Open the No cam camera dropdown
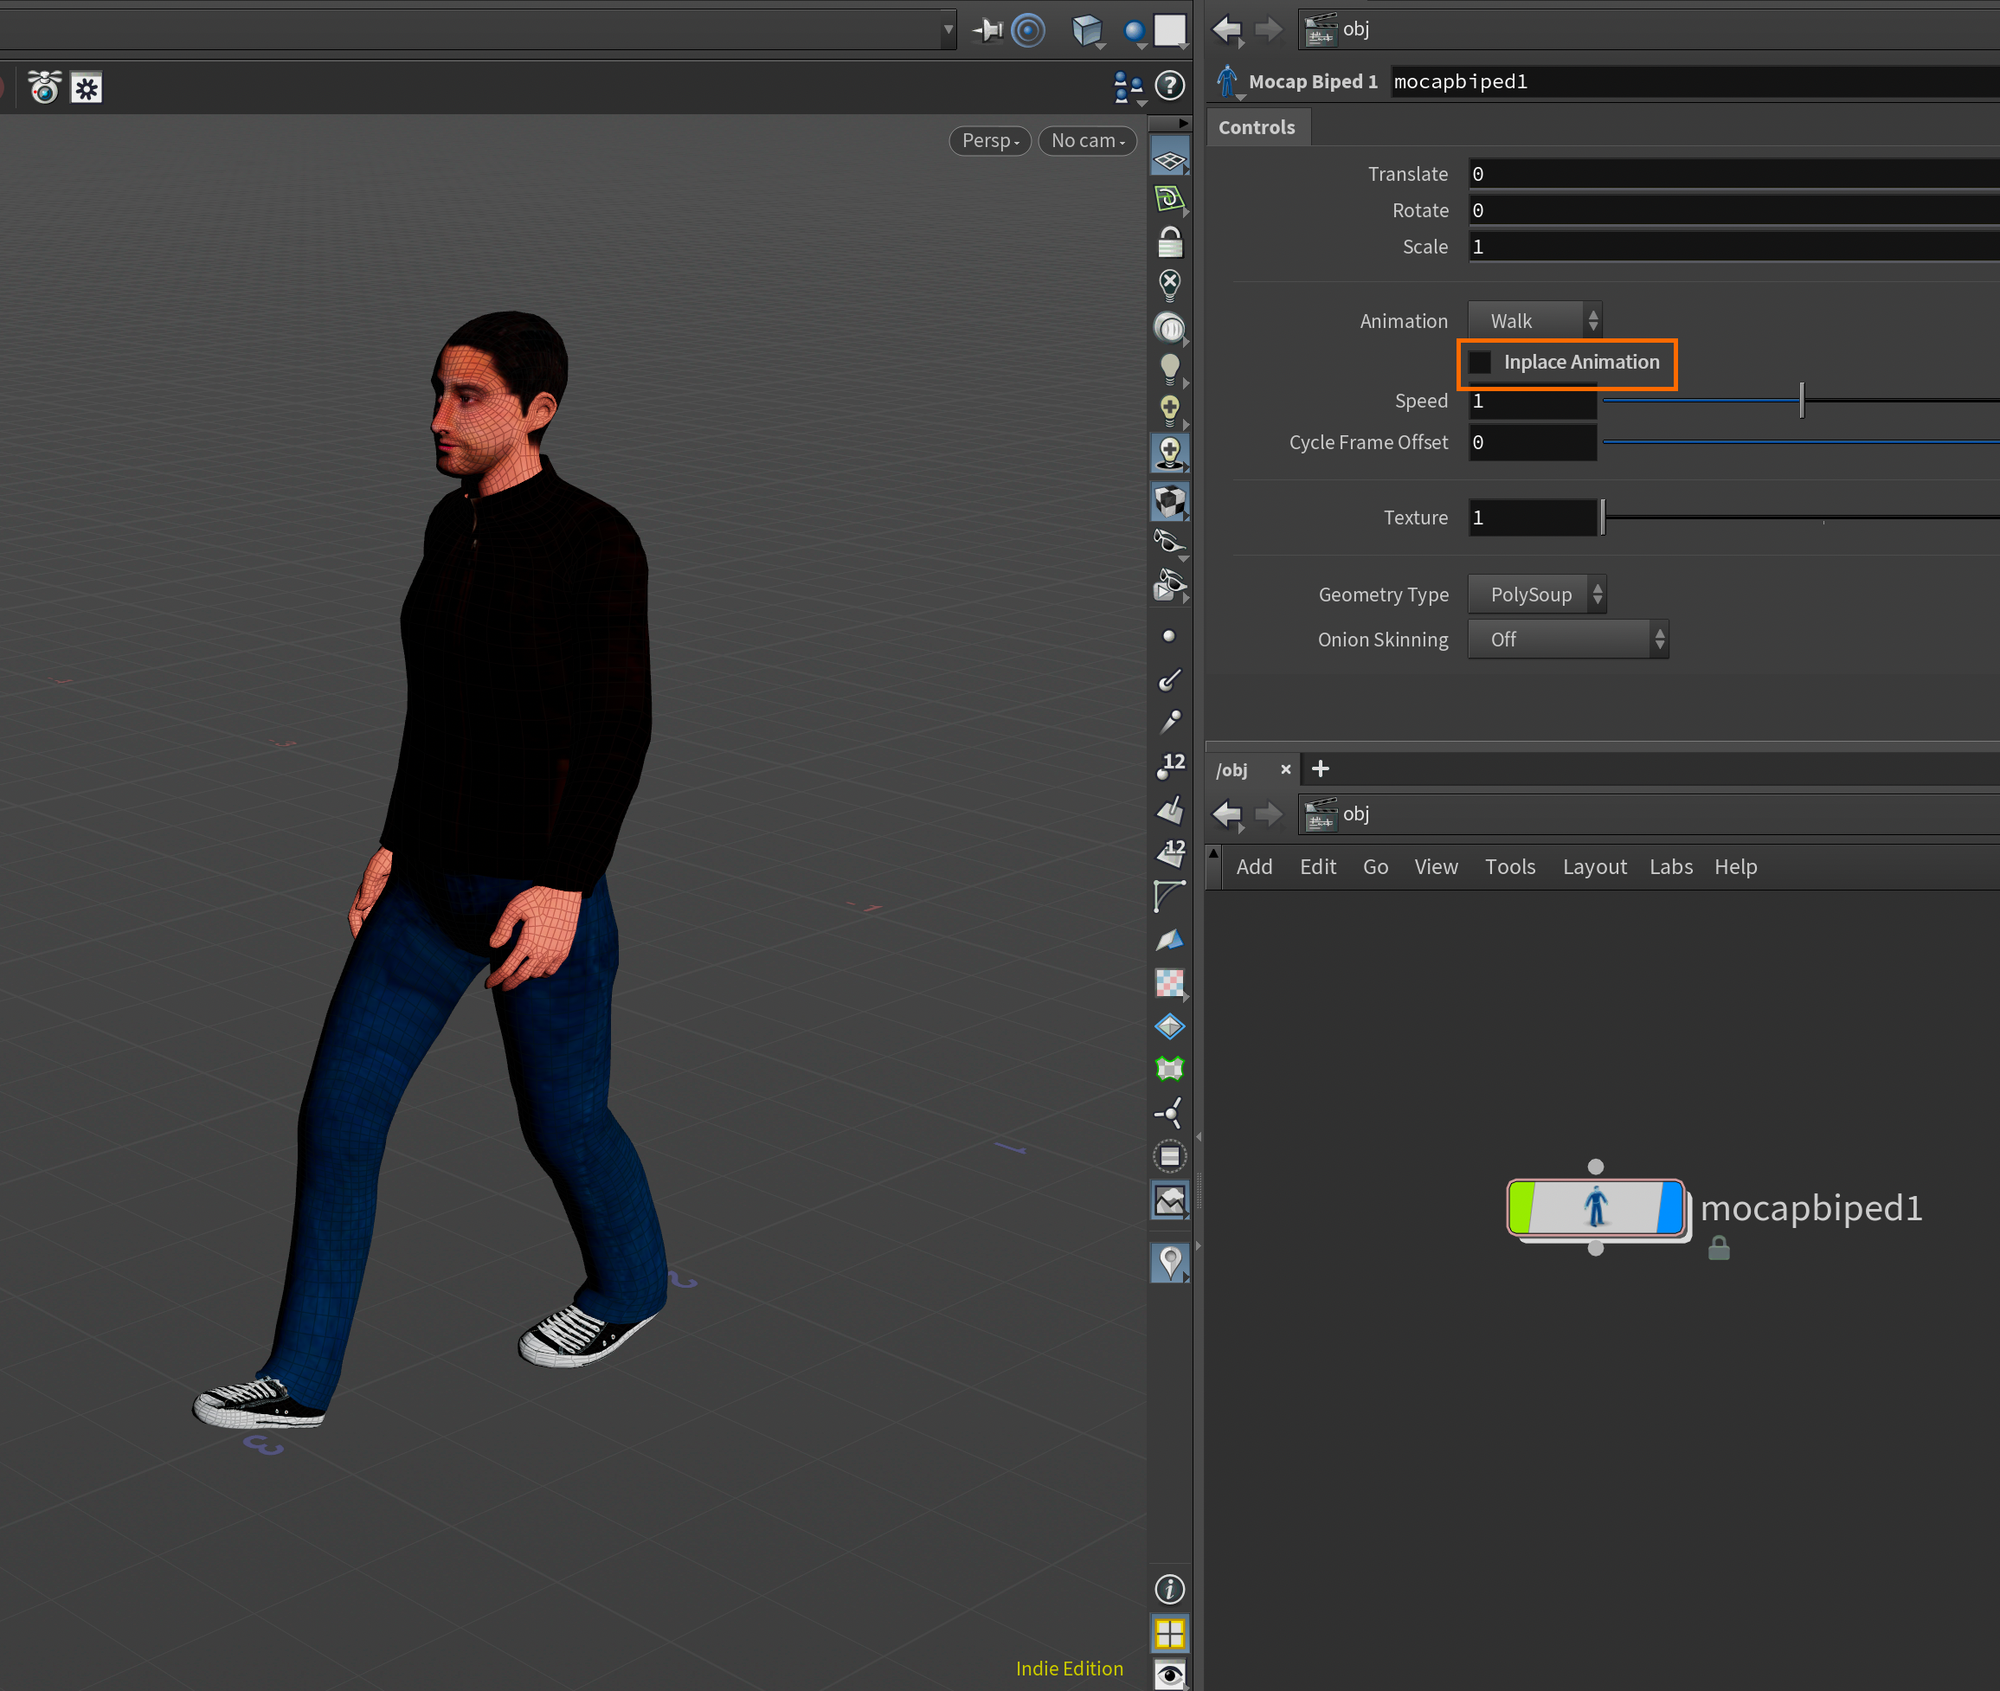 point(1088,141)
